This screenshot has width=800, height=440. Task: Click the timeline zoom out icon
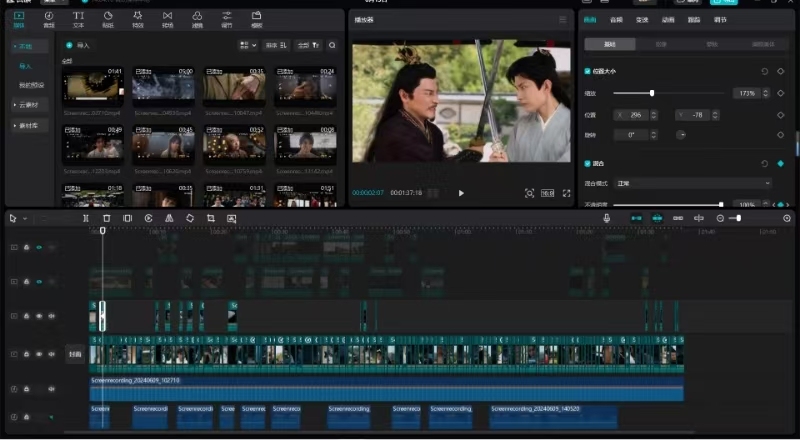[x=720, y=218]
